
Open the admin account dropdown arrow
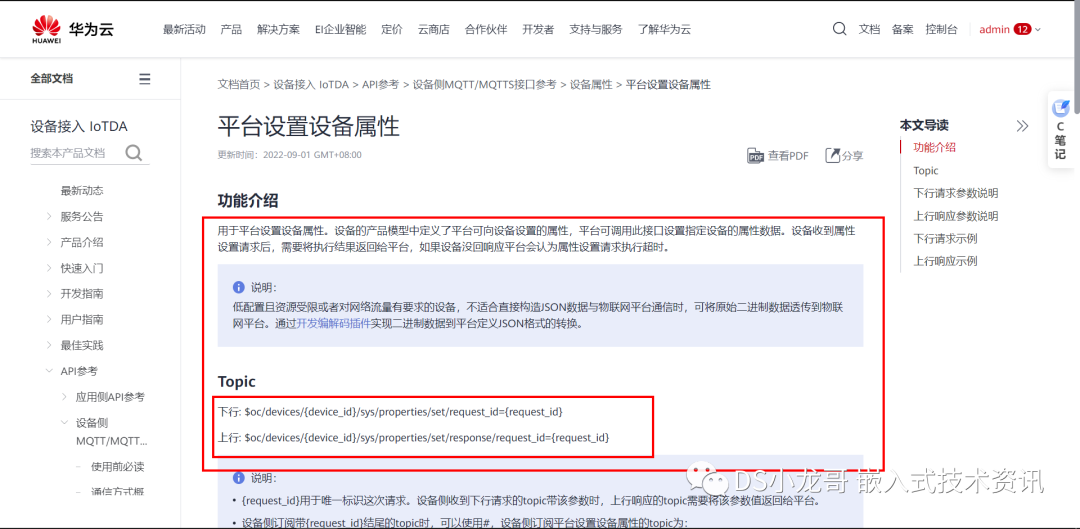point(1038,30)
